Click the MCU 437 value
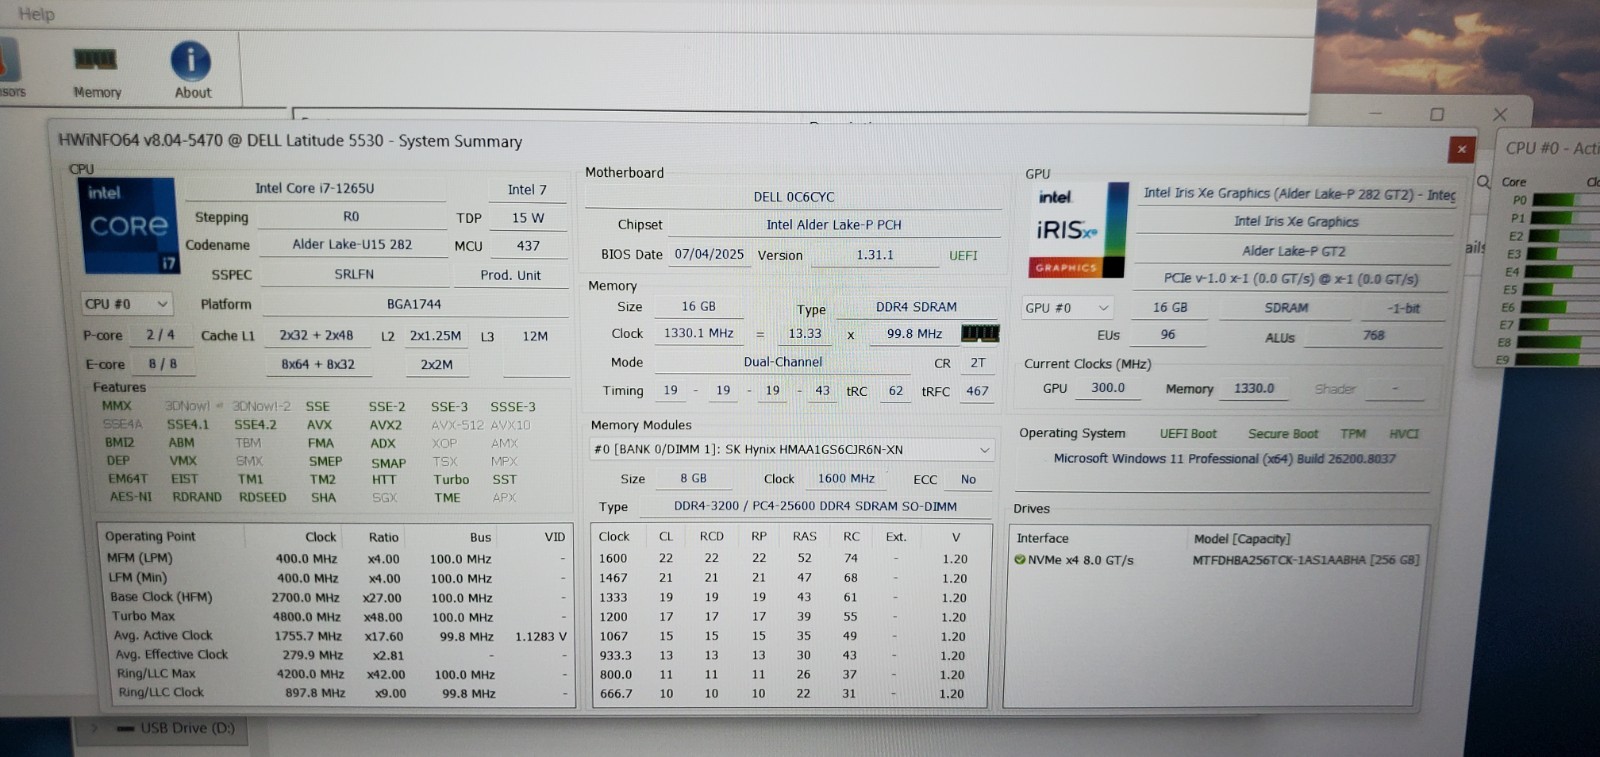 (528, 246)
